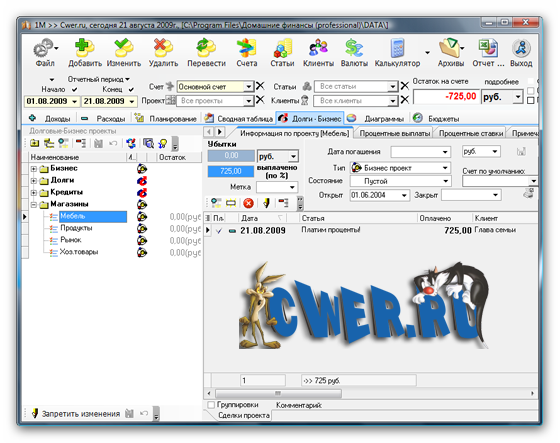Click the Перевести transfer icon
Image resolution: width=560 pixels, height=443 pixels.
click(206, 48)
